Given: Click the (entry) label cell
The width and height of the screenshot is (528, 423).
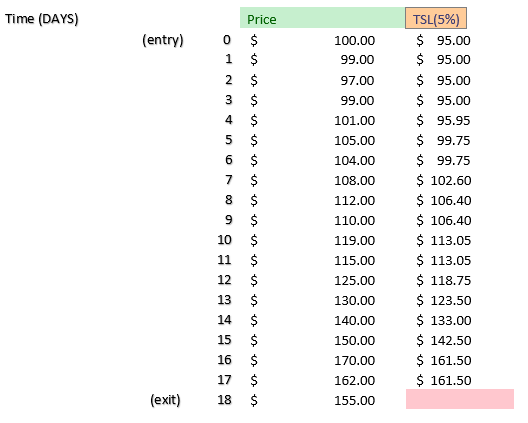Looking at the screenshot, I should point(163,40).
